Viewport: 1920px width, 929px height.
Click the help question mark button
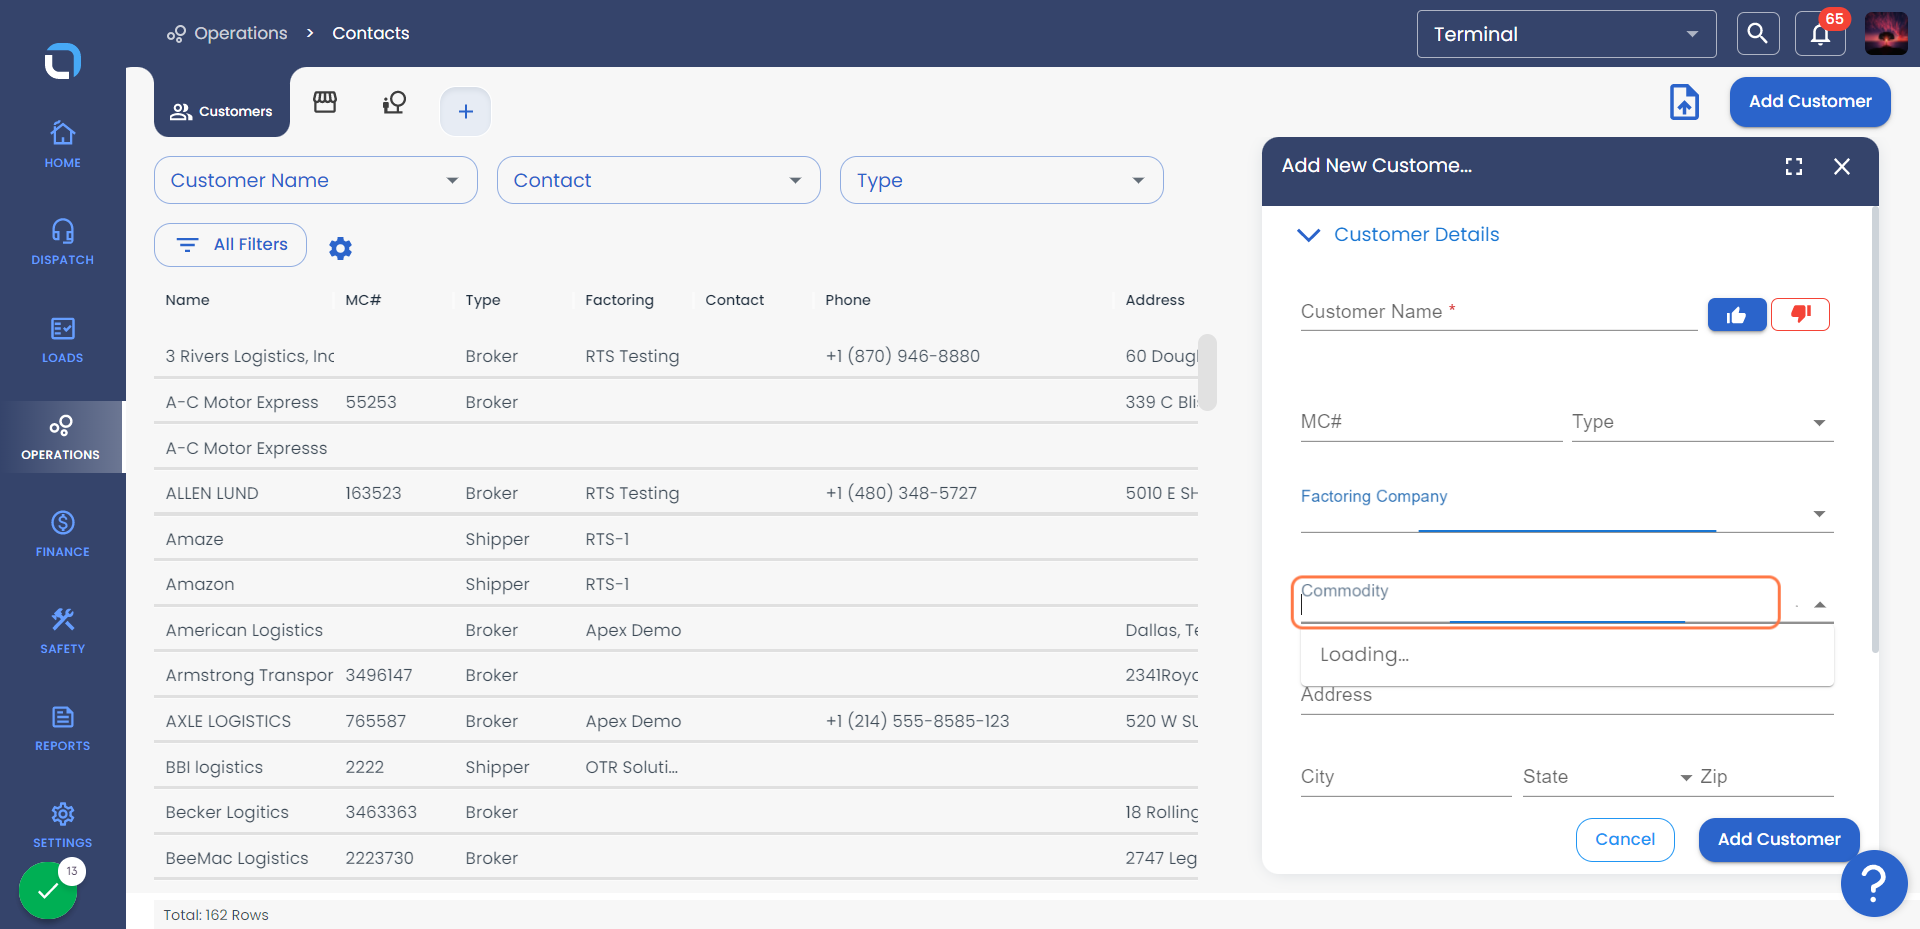tap(1873, 883)
